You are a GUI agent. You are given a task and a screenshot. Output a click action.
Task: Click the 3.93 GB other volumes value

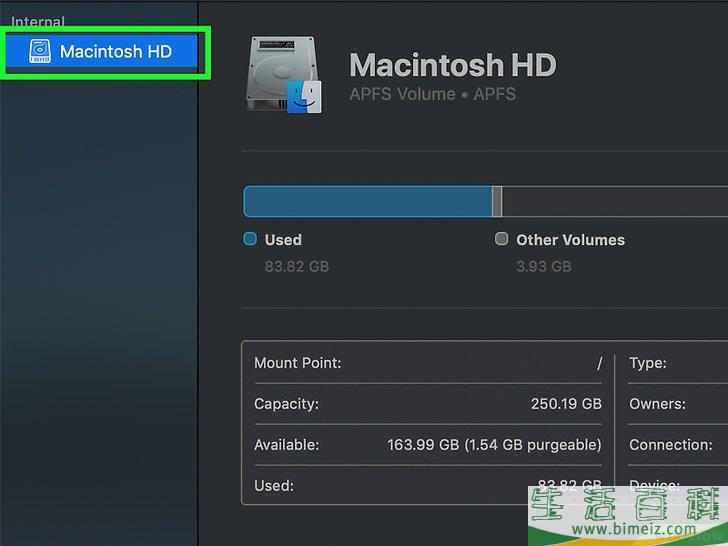[544, 266]
